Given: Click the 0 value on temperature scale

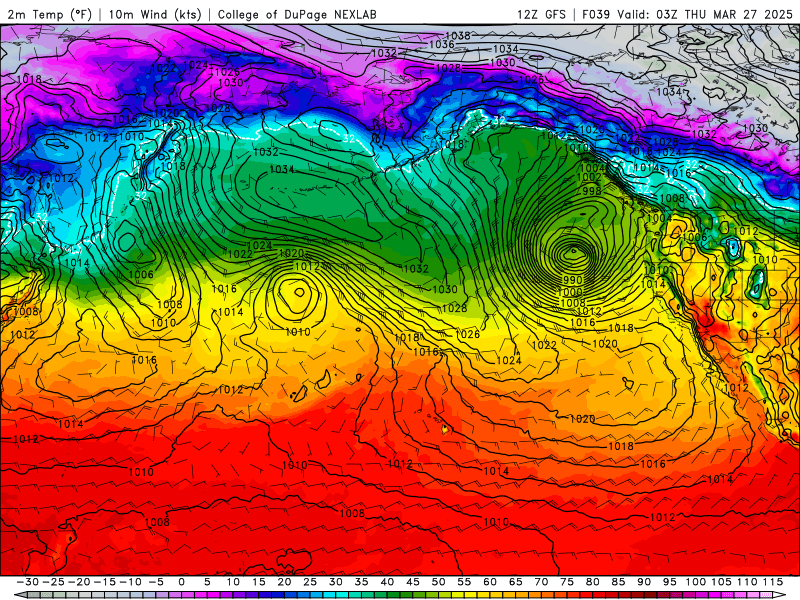Looking at the screenshot, I should tap(182, 582).
